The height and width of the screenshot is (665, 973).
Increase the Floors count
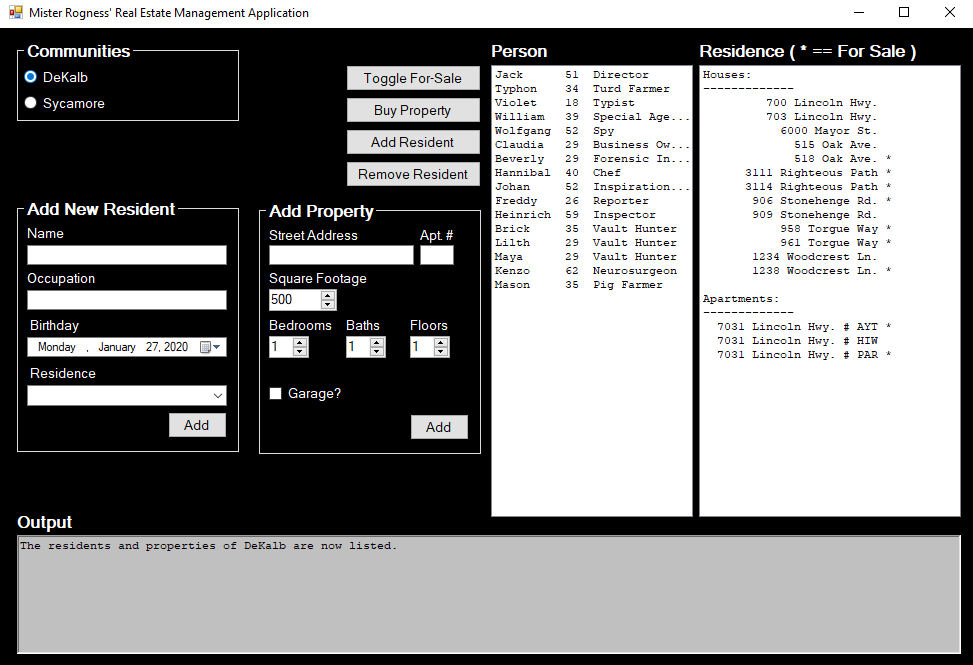(441, 342)
